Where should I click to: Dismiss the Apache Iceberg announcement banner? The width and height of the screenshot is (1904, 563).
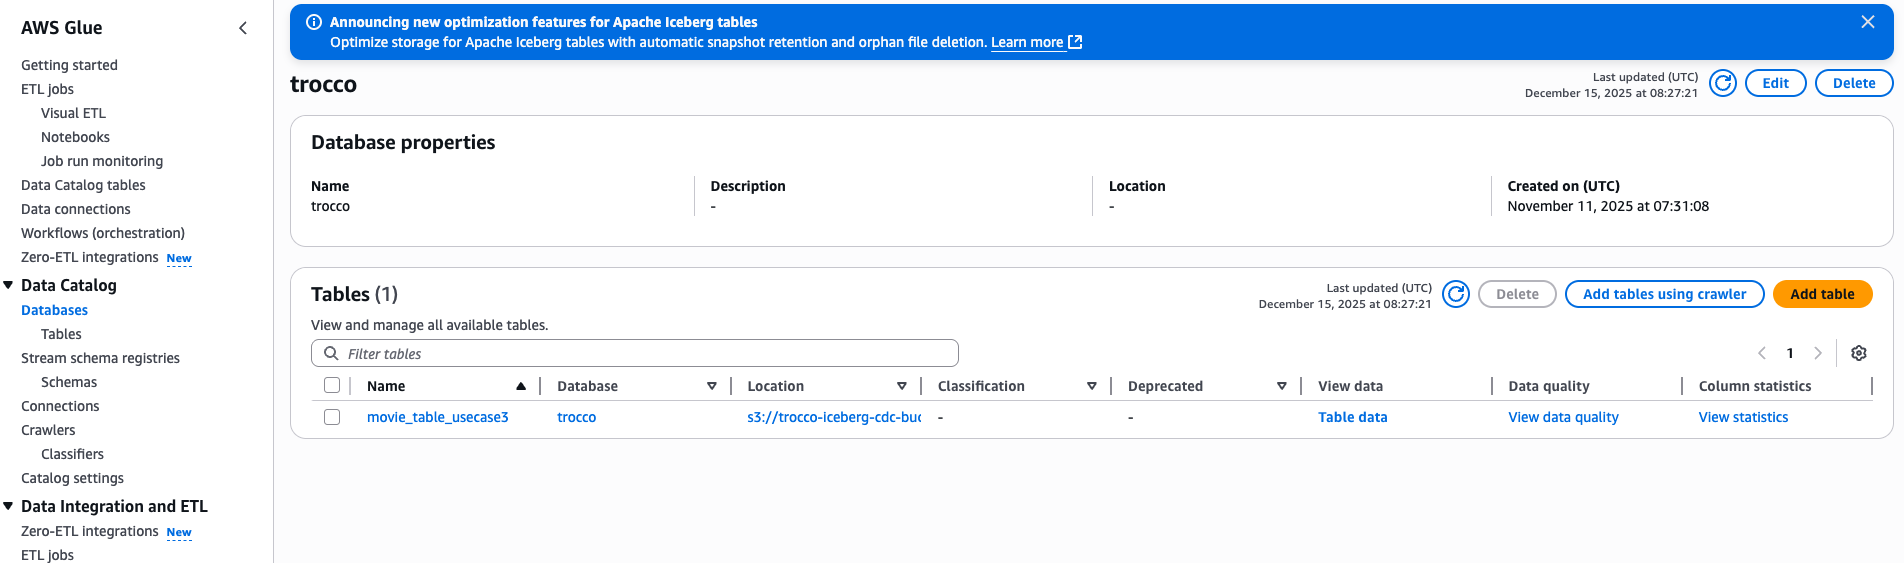coord(1867,22)
